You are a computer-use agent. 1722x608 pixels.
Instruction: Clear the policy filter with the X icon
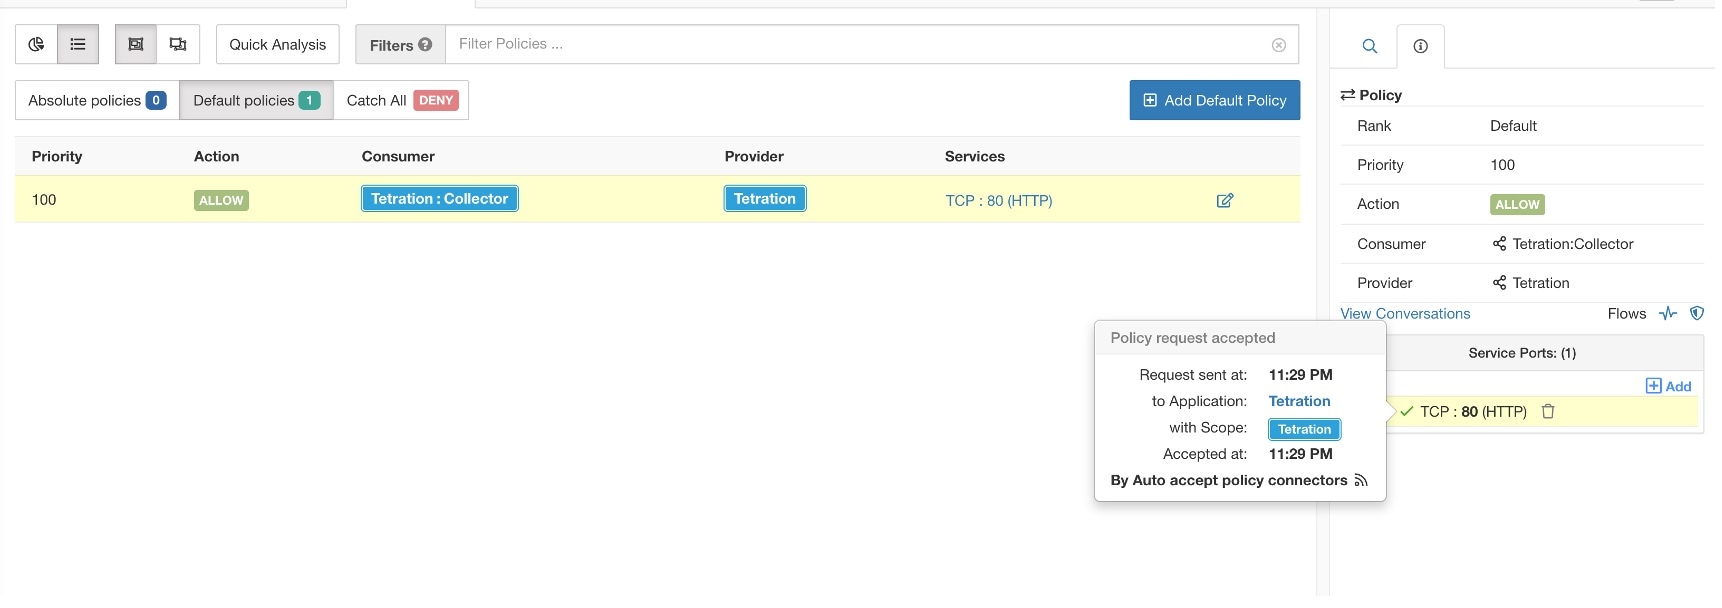point(1278,45)
